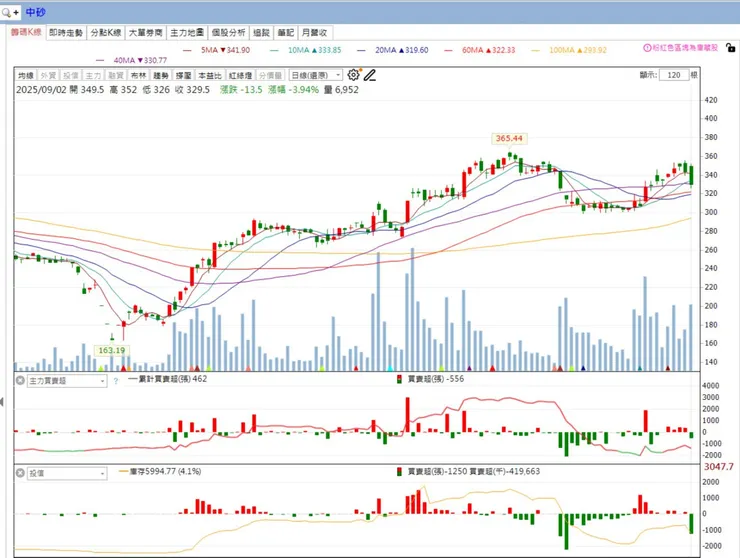Click the dark blue triangle marker near right
The width and height of the screenshot is (740, 558).
[583, 368]
